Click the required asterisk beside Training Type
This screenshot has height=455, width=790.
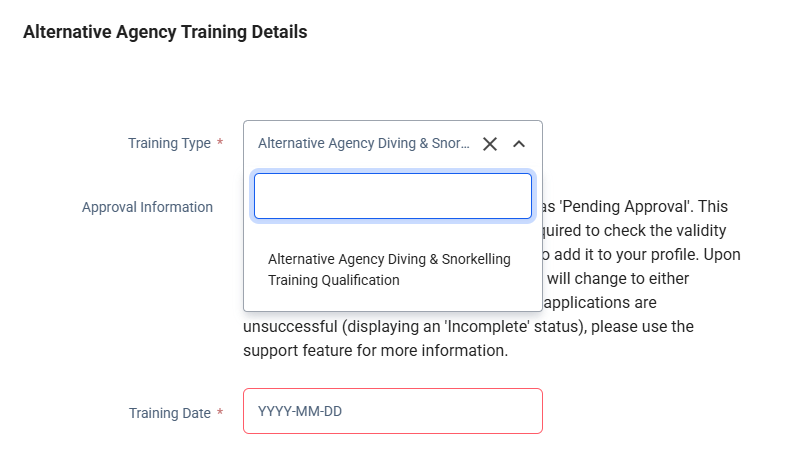(x=220, y=143)
